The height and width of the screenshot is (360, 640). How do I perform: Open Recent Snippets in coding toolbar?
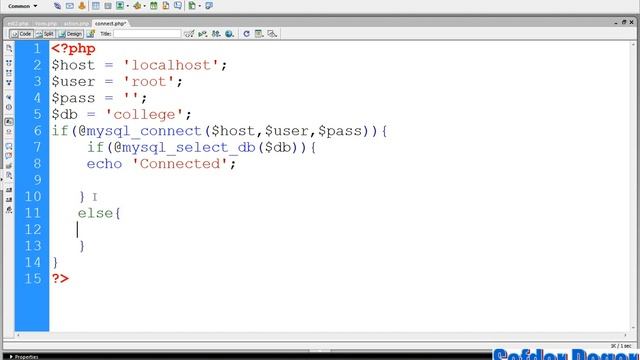pos(9,176)
